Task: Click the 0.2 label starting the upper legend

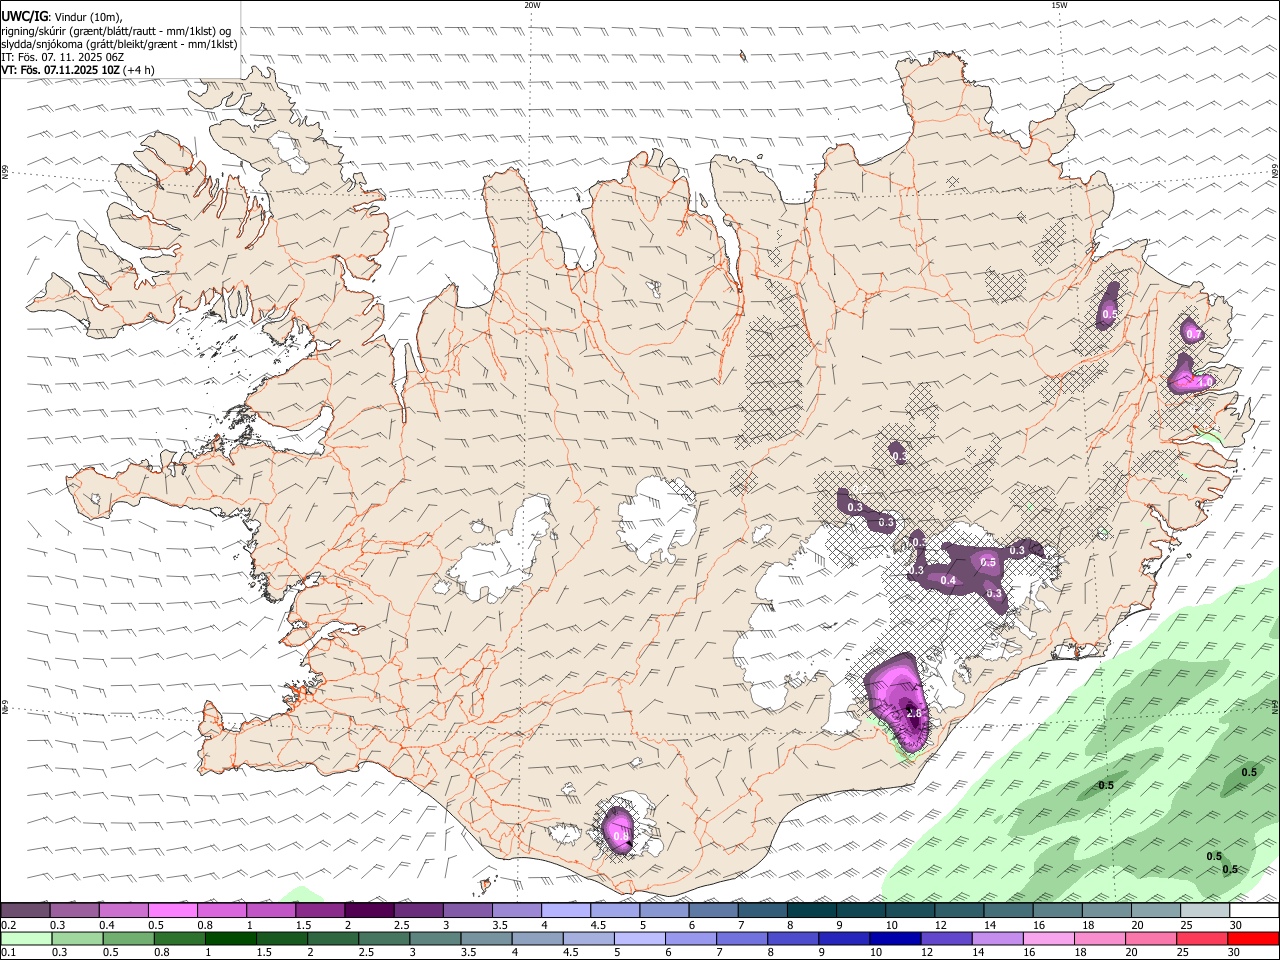Action: coord(9,925)
